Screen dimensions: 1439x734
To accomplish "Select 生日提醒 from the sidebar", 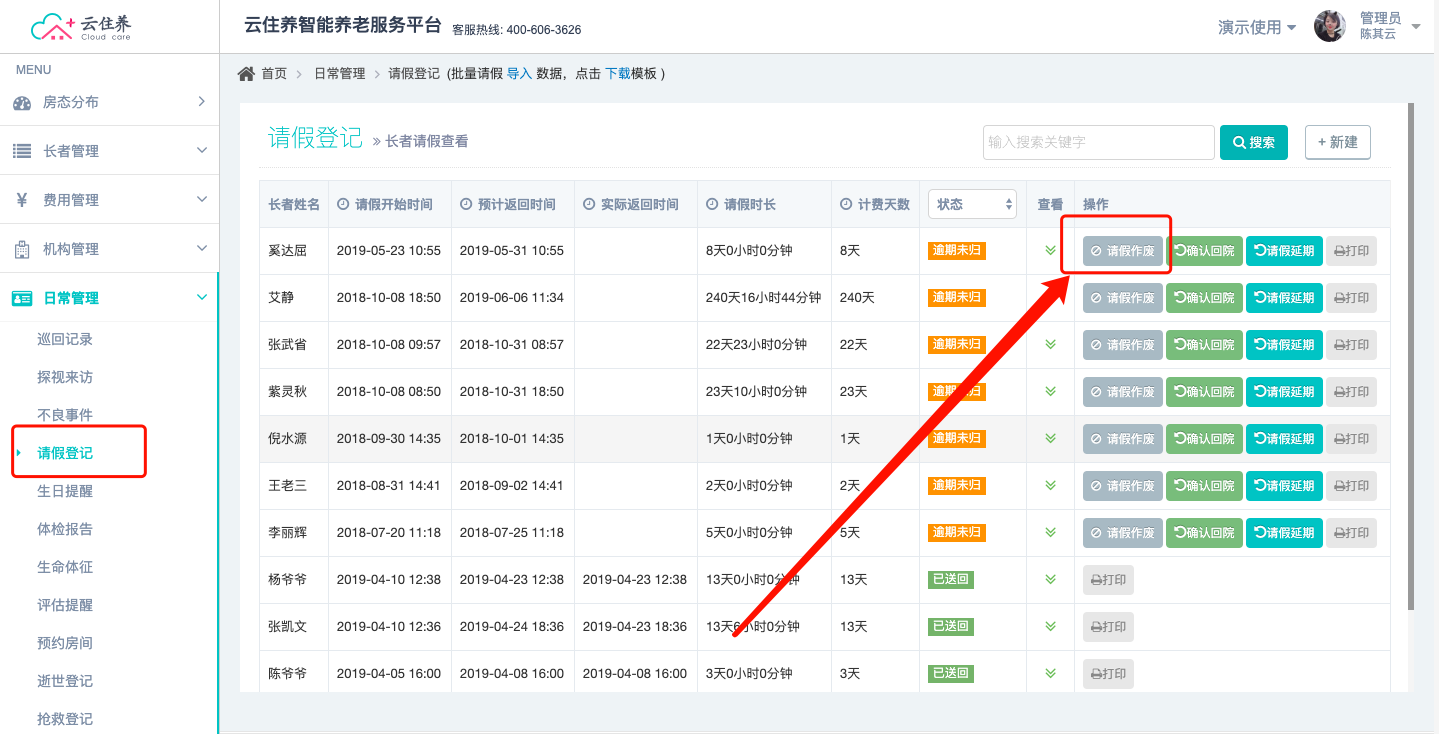I will click(65, 491).
